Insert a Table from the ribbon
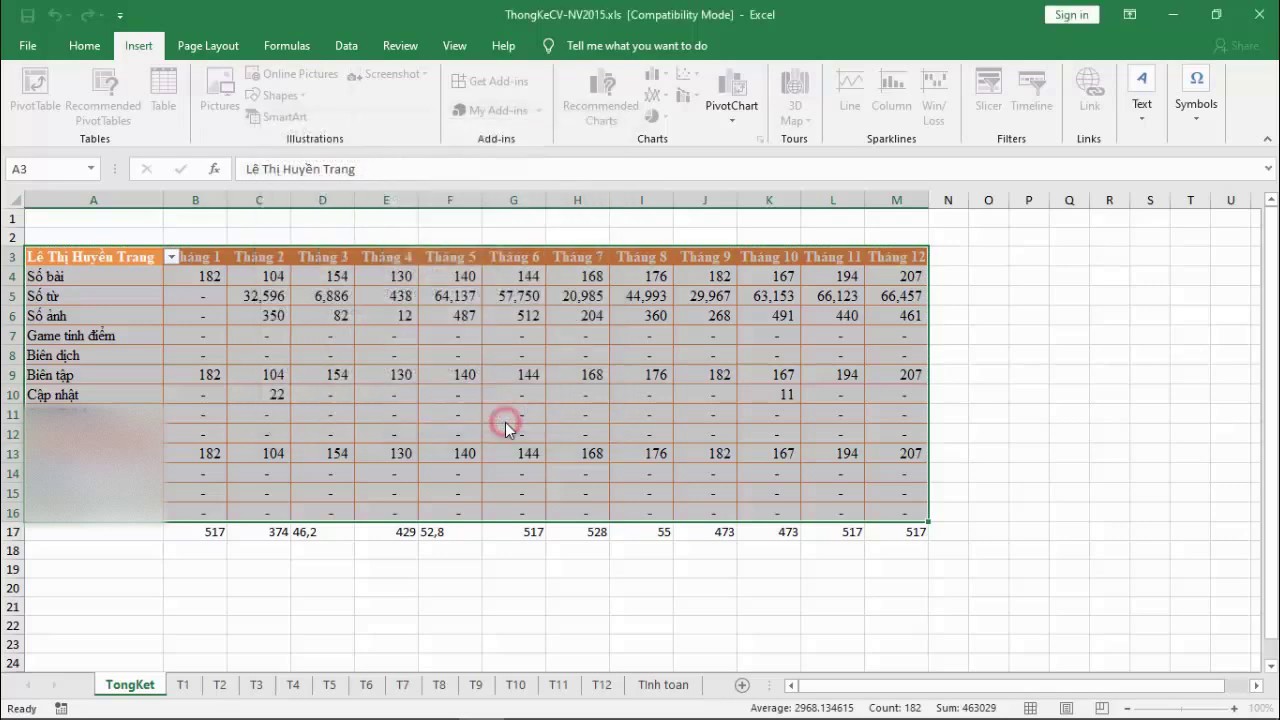 click(x=163, y=92)
